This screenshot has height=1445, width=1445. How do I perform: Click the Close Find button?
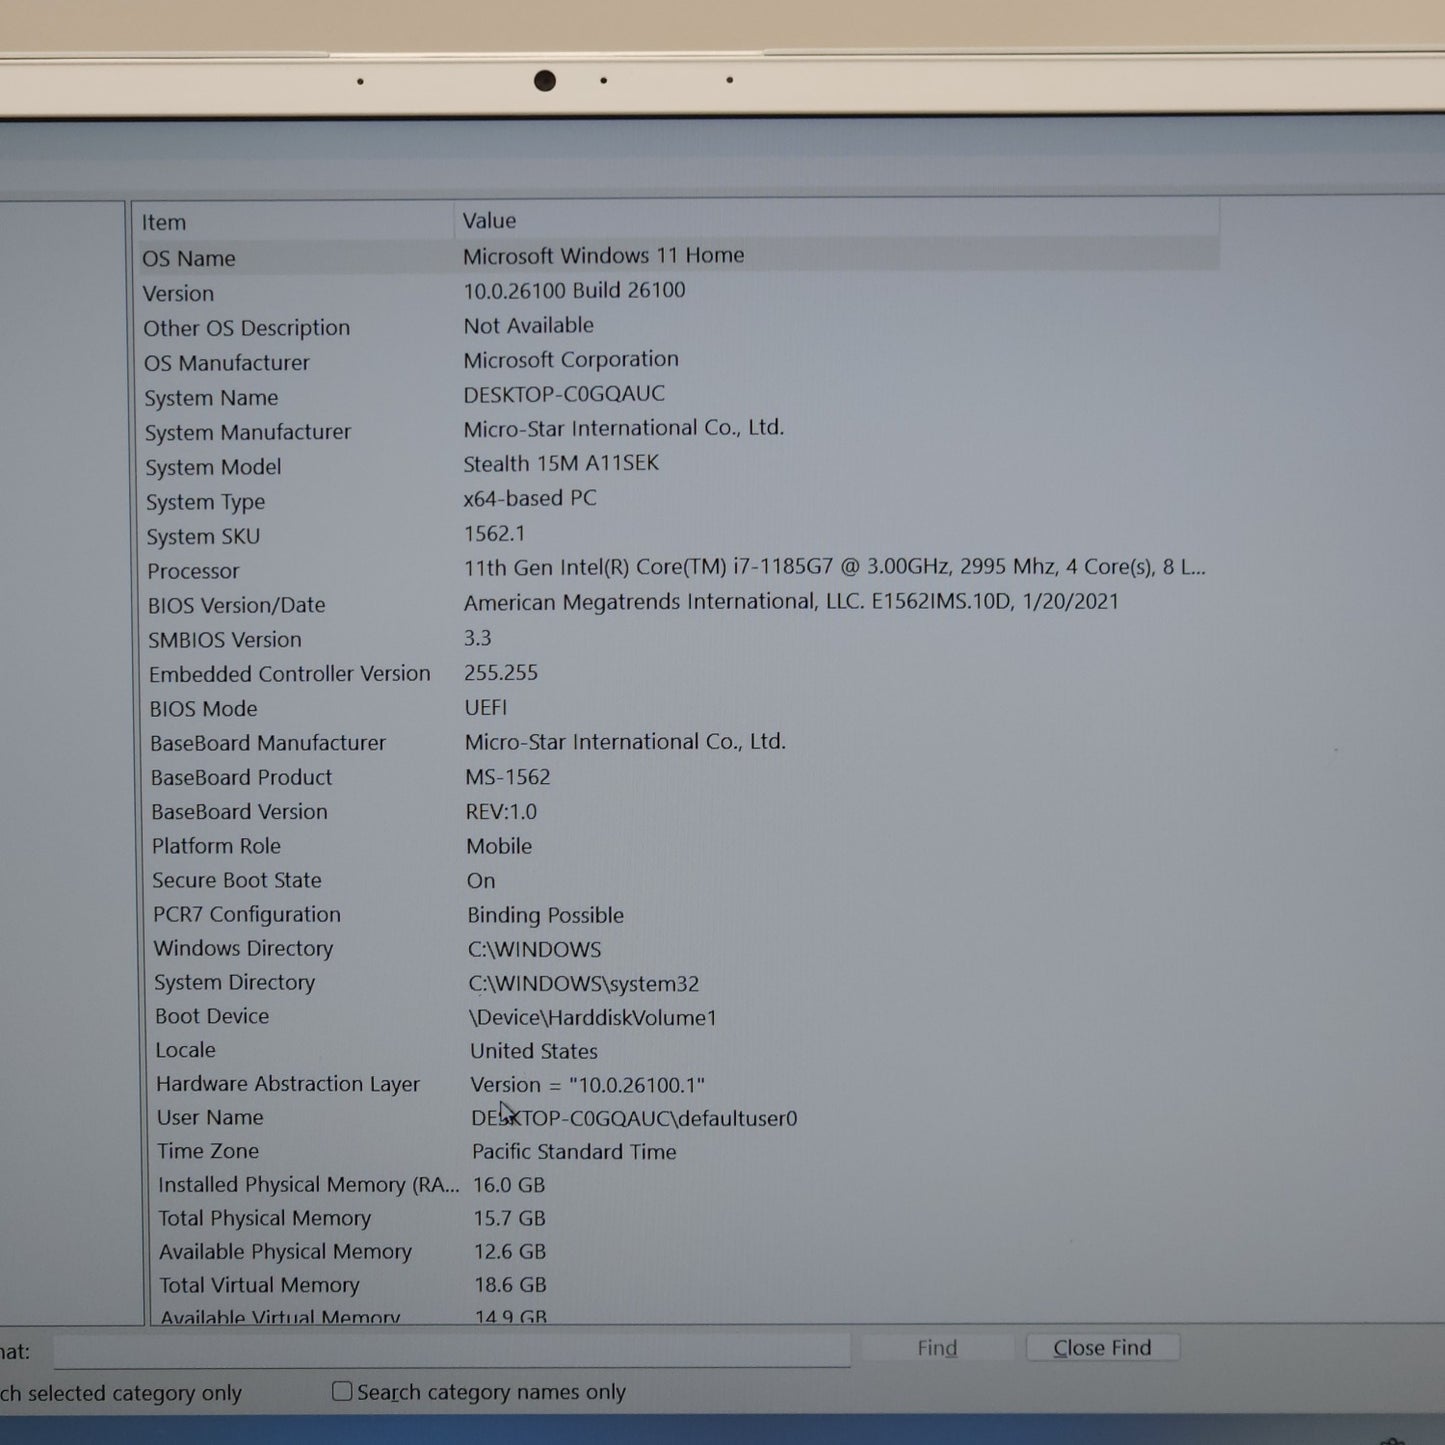tap(1102, 1347)
